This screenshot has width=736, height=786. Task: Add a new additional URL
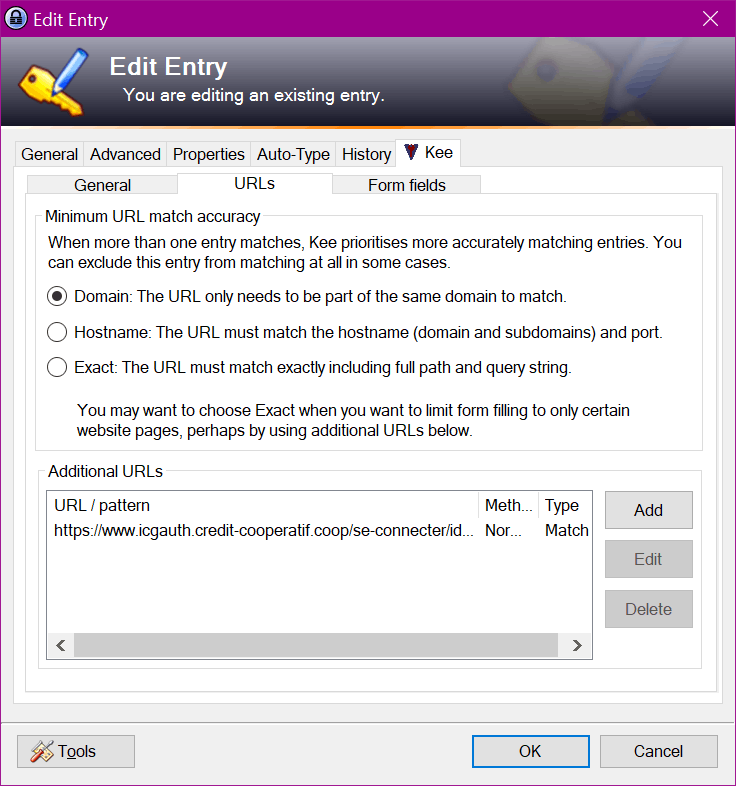click(648, 510)
